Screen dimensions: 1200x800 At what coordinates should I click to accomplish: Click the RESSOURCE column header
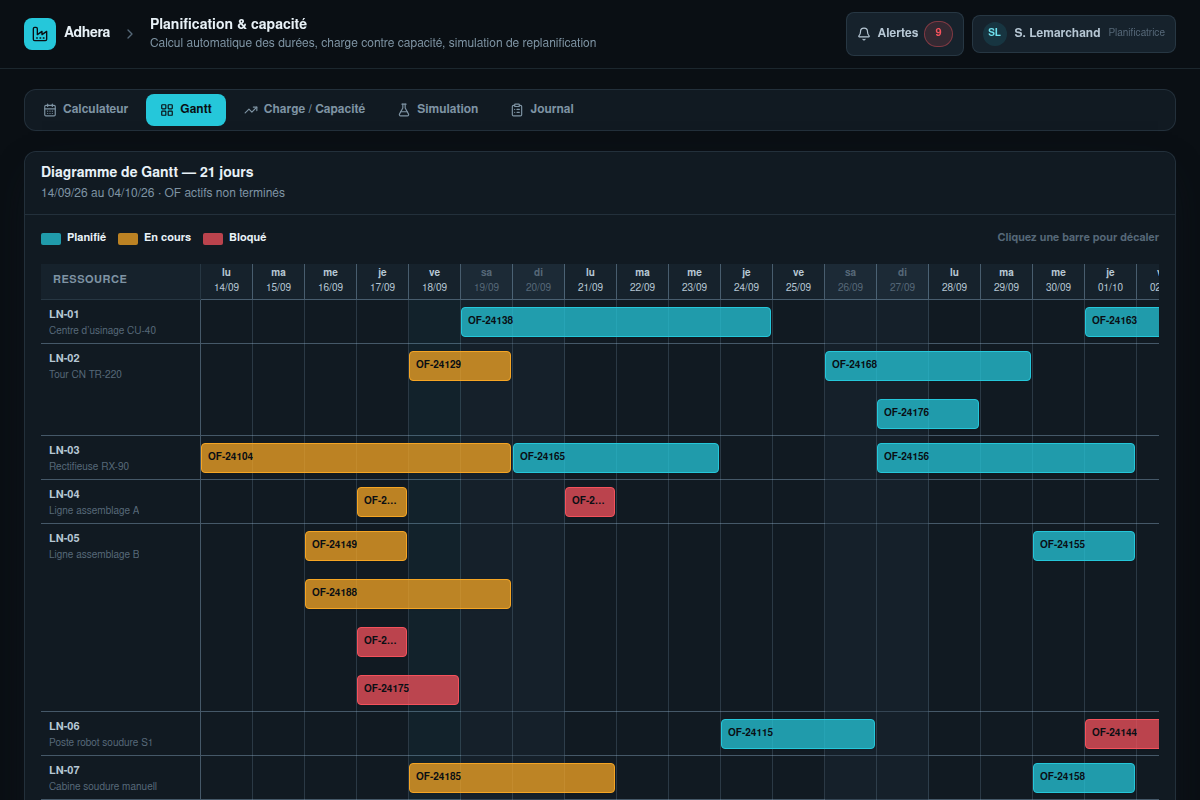121,280
